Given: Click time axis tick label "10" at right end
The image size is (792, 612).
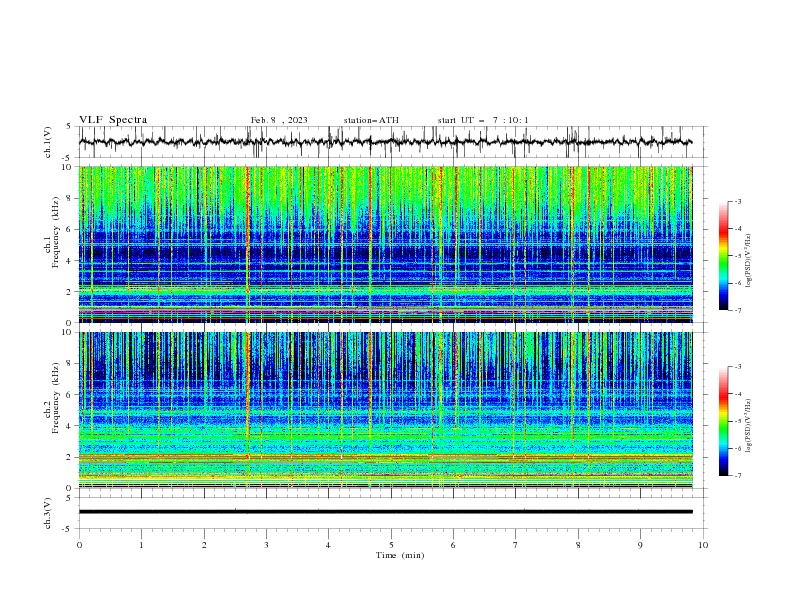Looking at the screenshot, I should pyautogui.click(x=703, y=545).
